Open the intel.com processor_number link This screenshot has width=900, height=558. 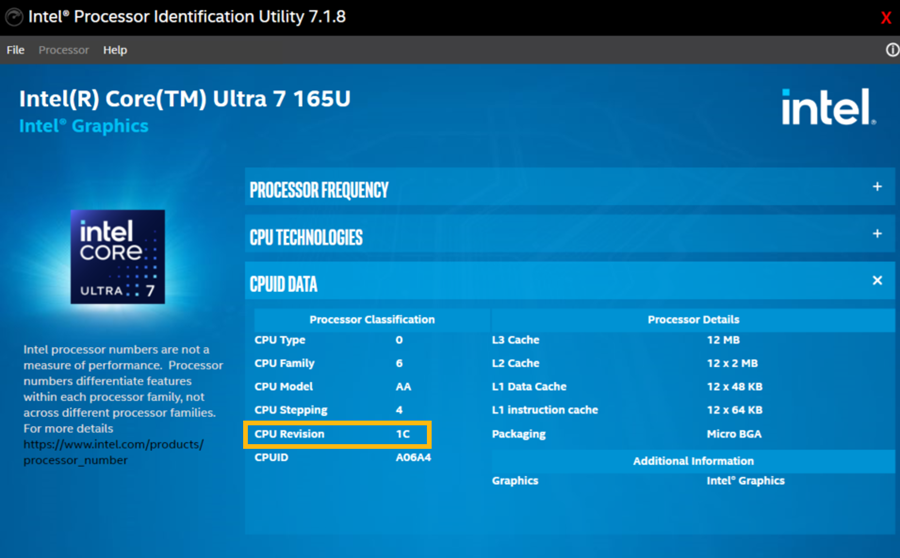point(114,452)
